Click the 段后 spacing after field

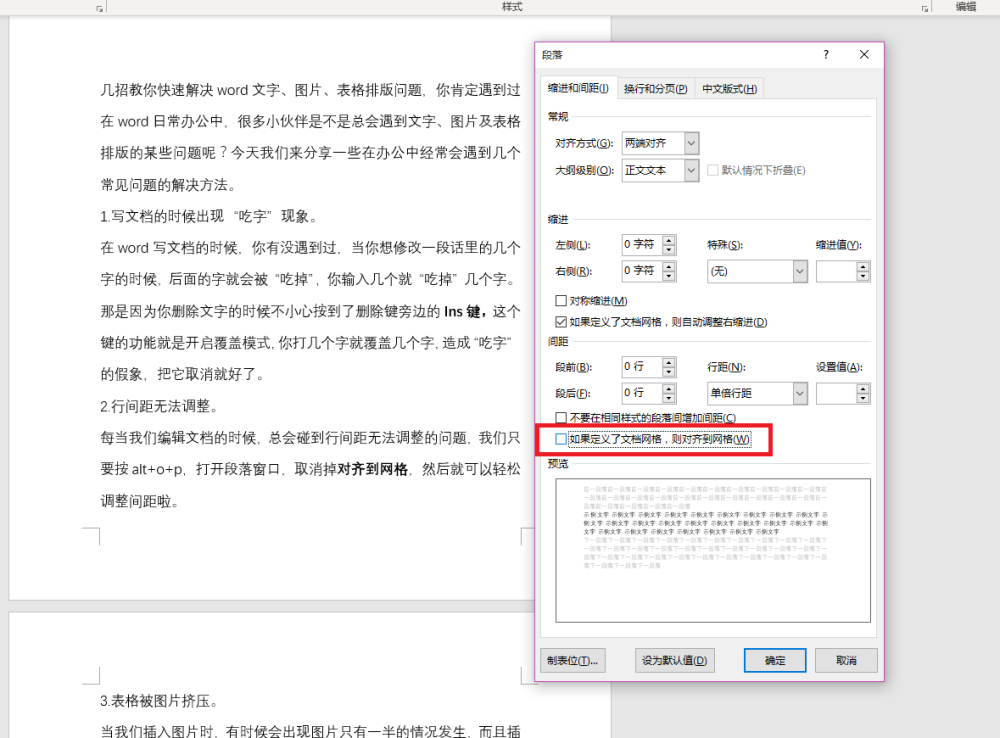(x=642, y=393)
